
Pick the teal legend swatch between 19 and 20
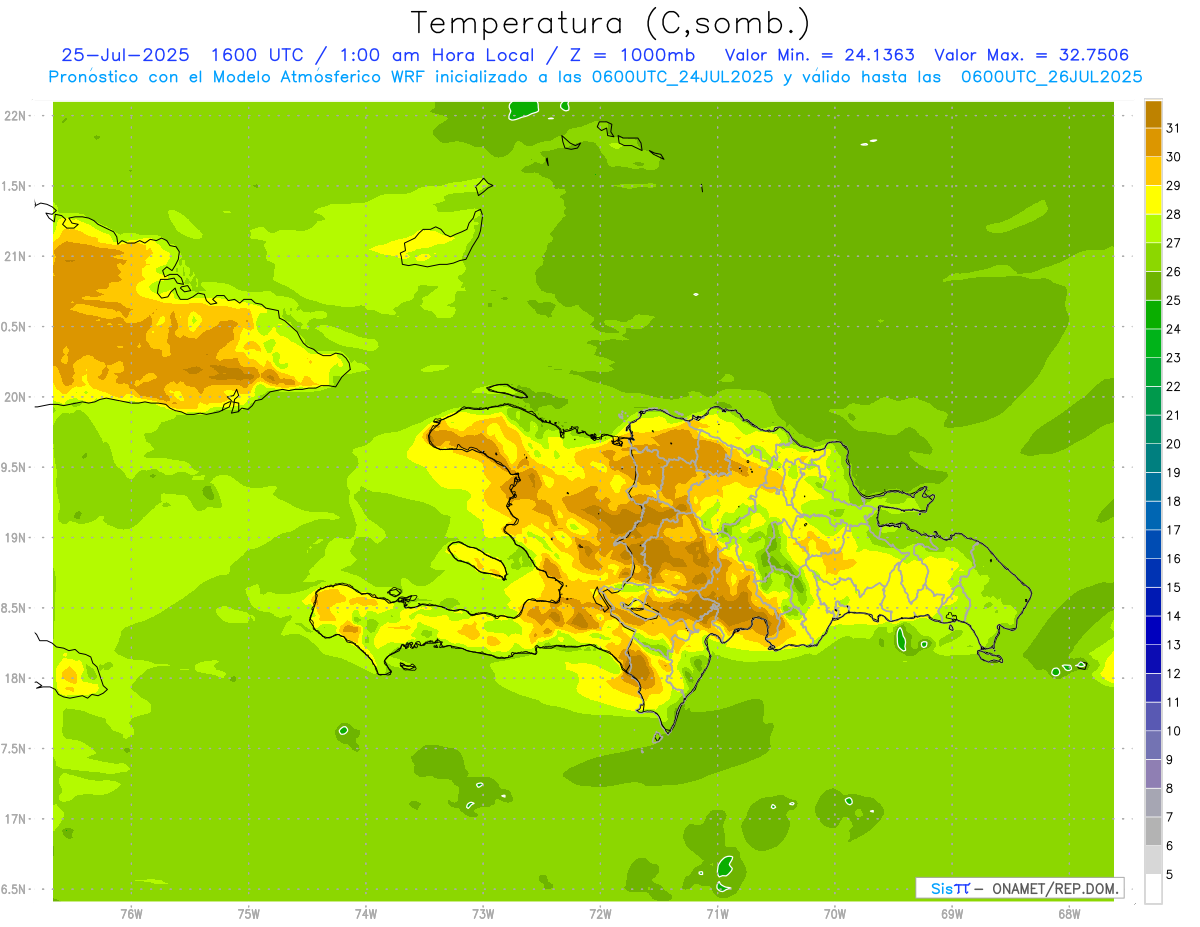tap(1153, 459)
